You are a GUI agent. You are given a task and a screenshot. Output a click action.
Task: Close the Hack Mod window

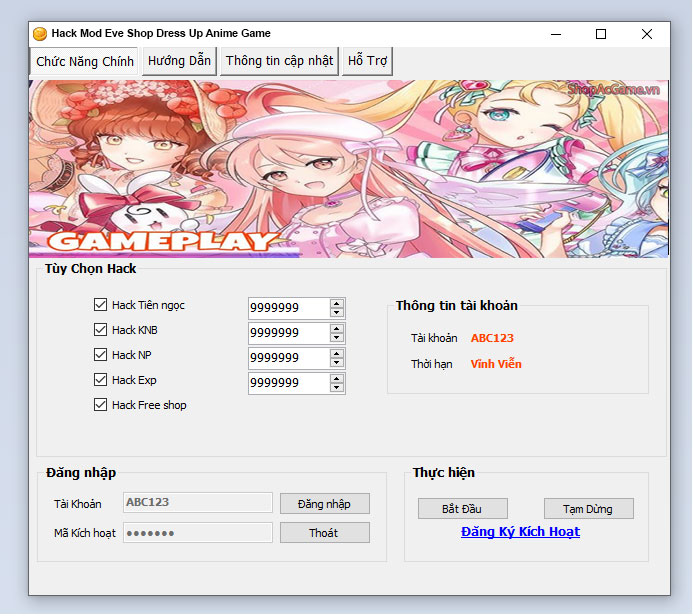click(647, 34)
